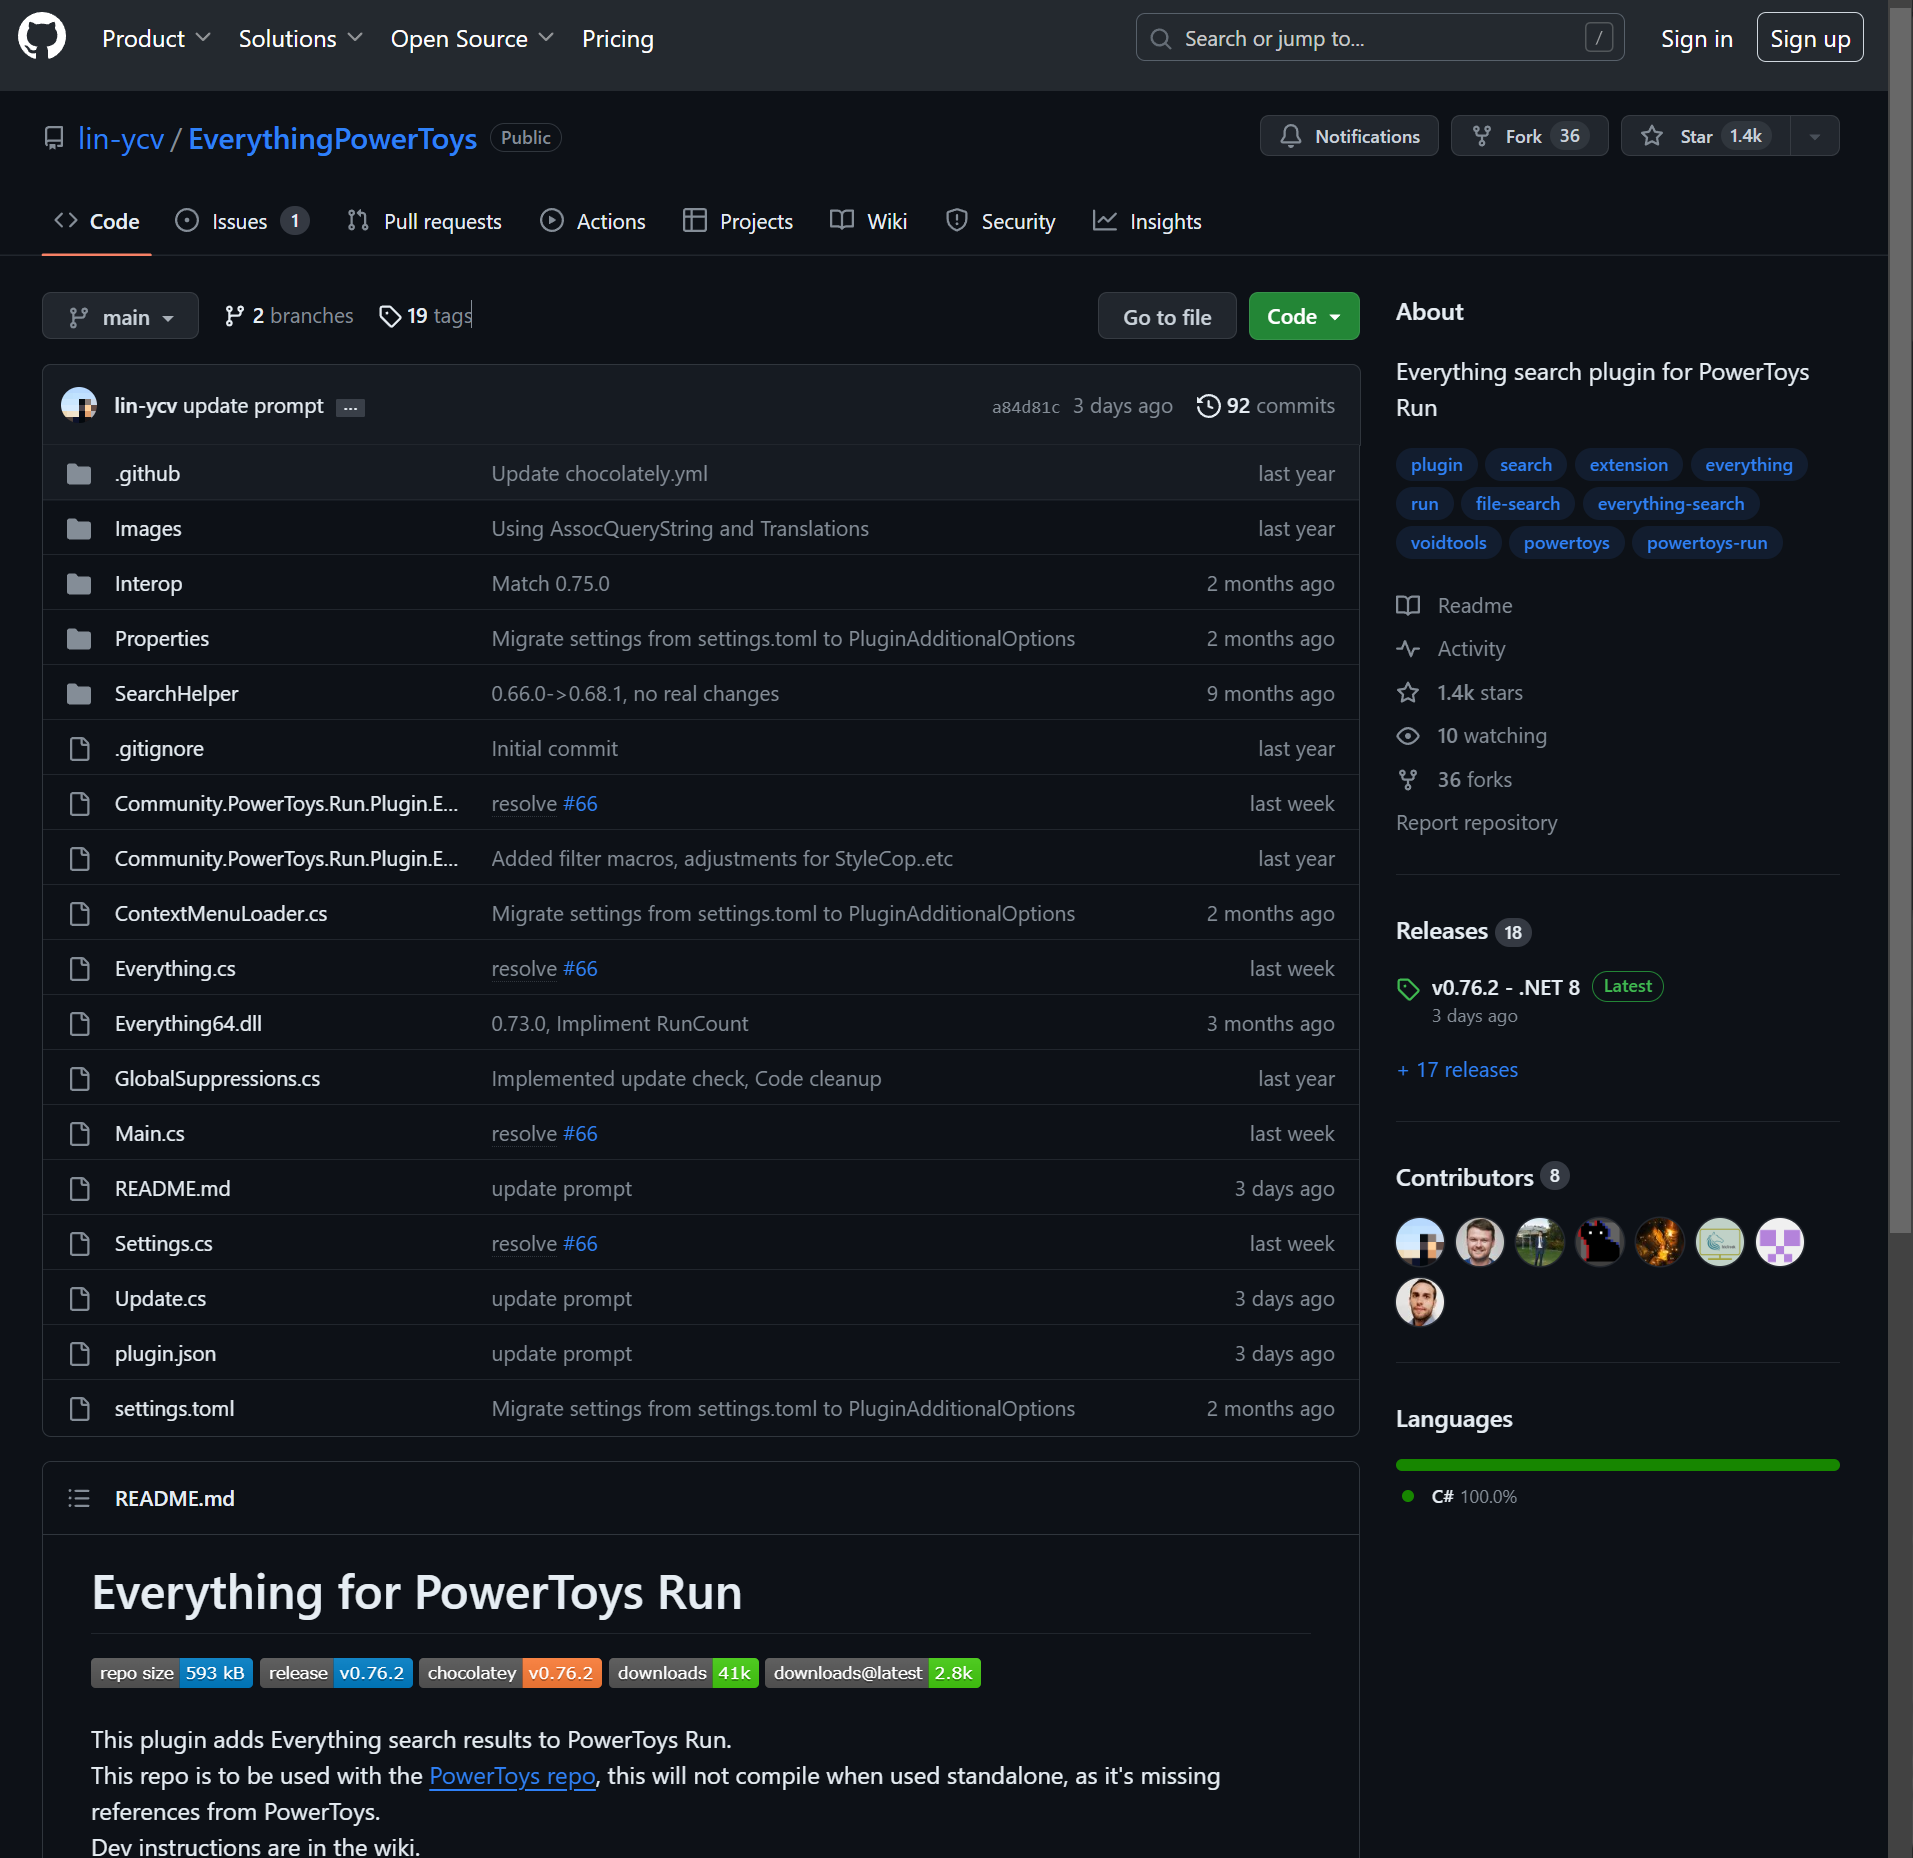Click the Go to file button
1913x1858 pixels.
pyautogui.click(x=1167, y=316)
